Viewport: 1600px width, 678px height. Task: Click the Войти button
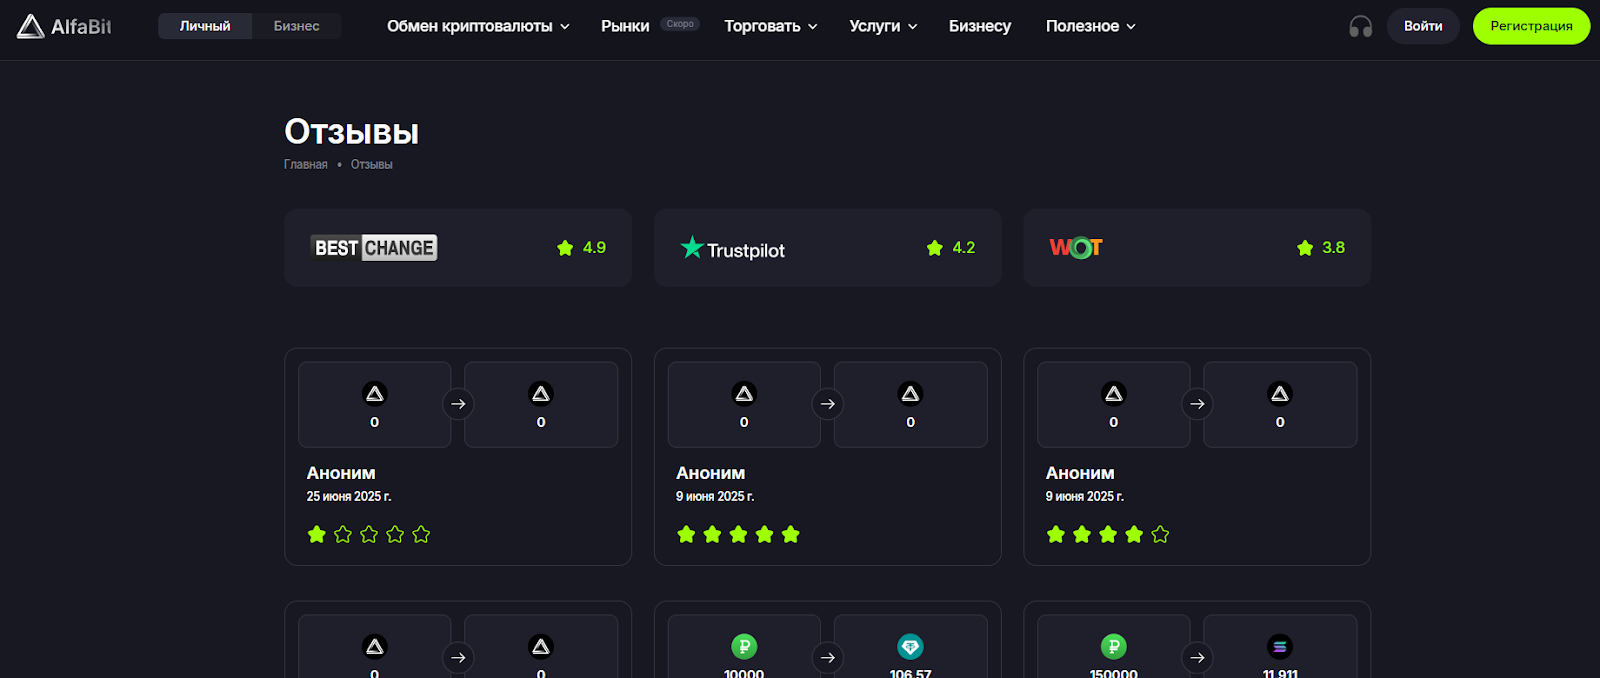coord(1423,26)
